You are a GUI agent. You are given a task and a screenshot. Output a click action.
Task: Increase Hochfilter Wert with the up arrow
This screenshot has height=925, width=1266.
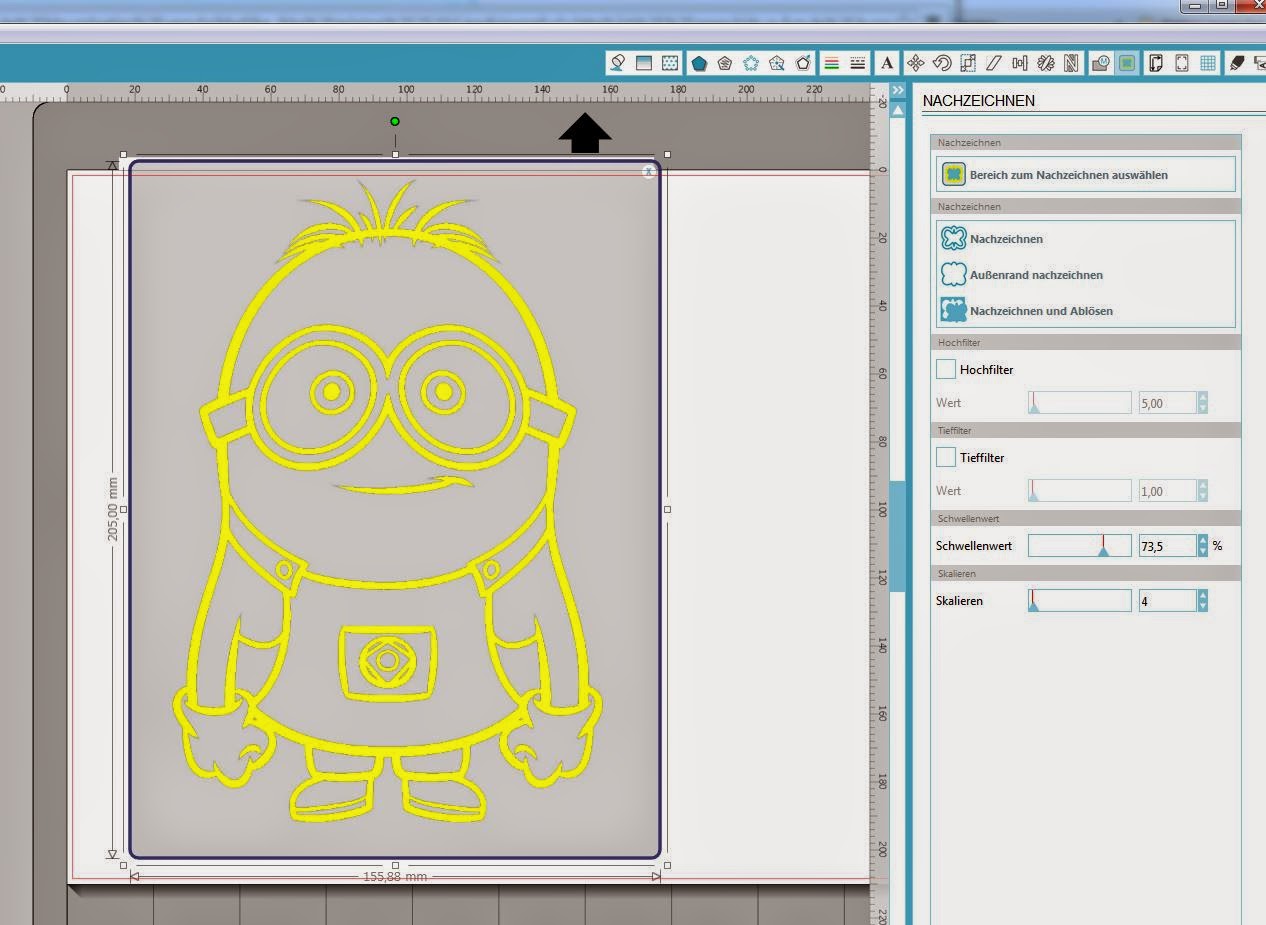click(x=1202, y=397)
